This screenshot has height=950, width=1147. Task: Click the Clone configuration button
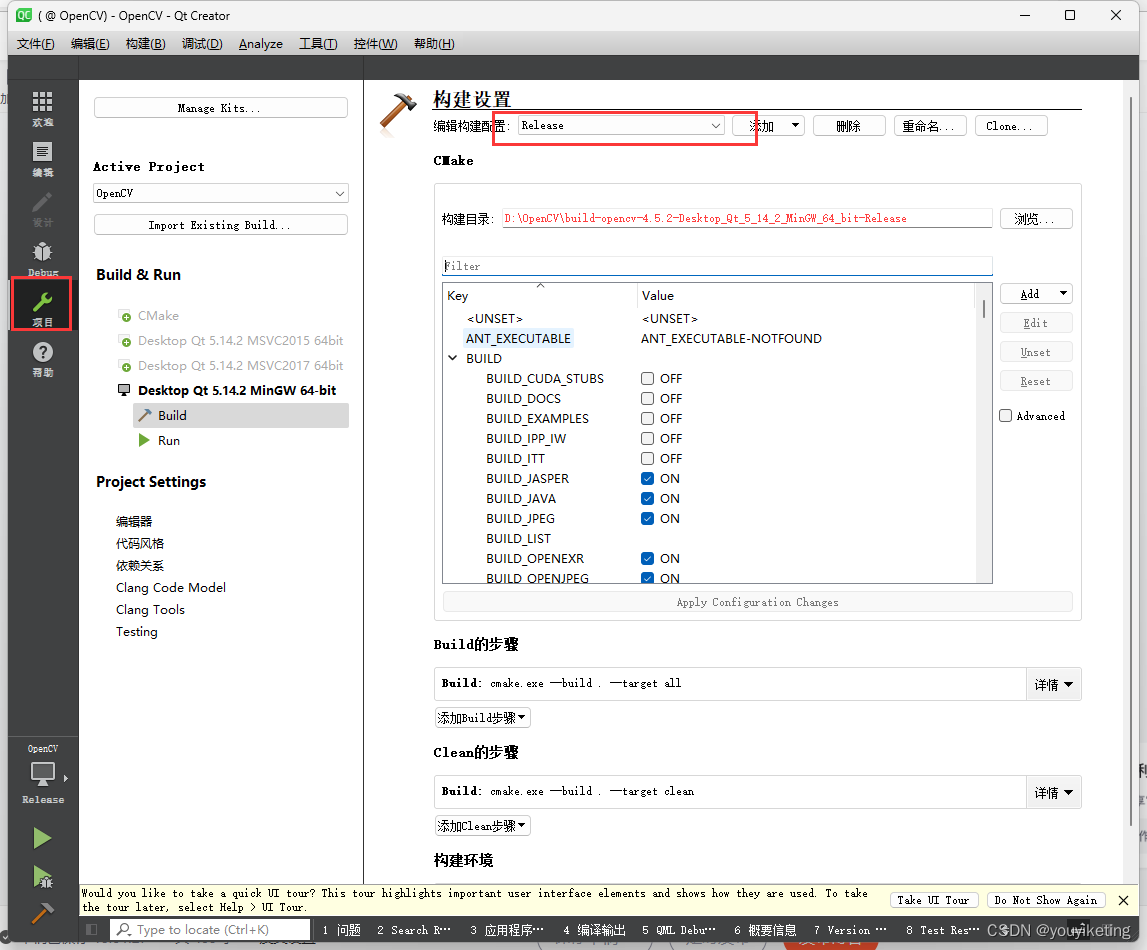(x=1011, y=126)
